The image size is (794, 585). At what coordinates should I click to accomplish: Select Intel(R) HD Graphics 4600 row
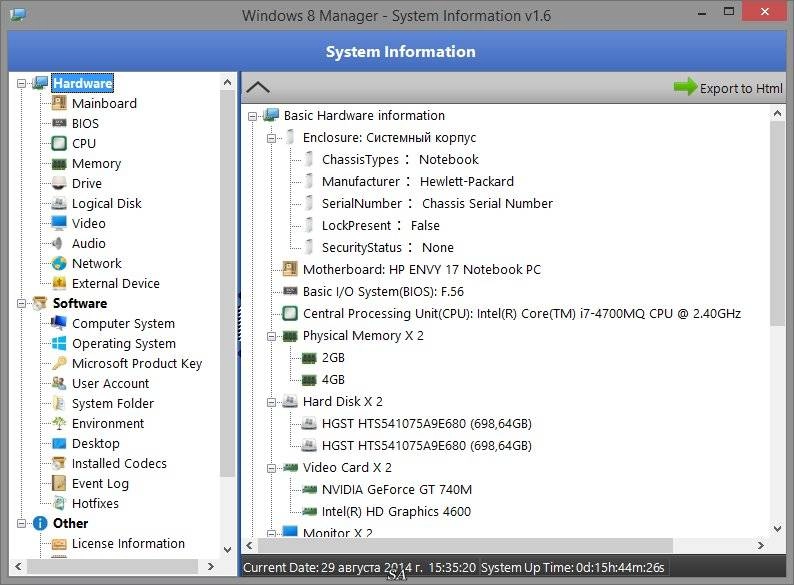[396, 512]
